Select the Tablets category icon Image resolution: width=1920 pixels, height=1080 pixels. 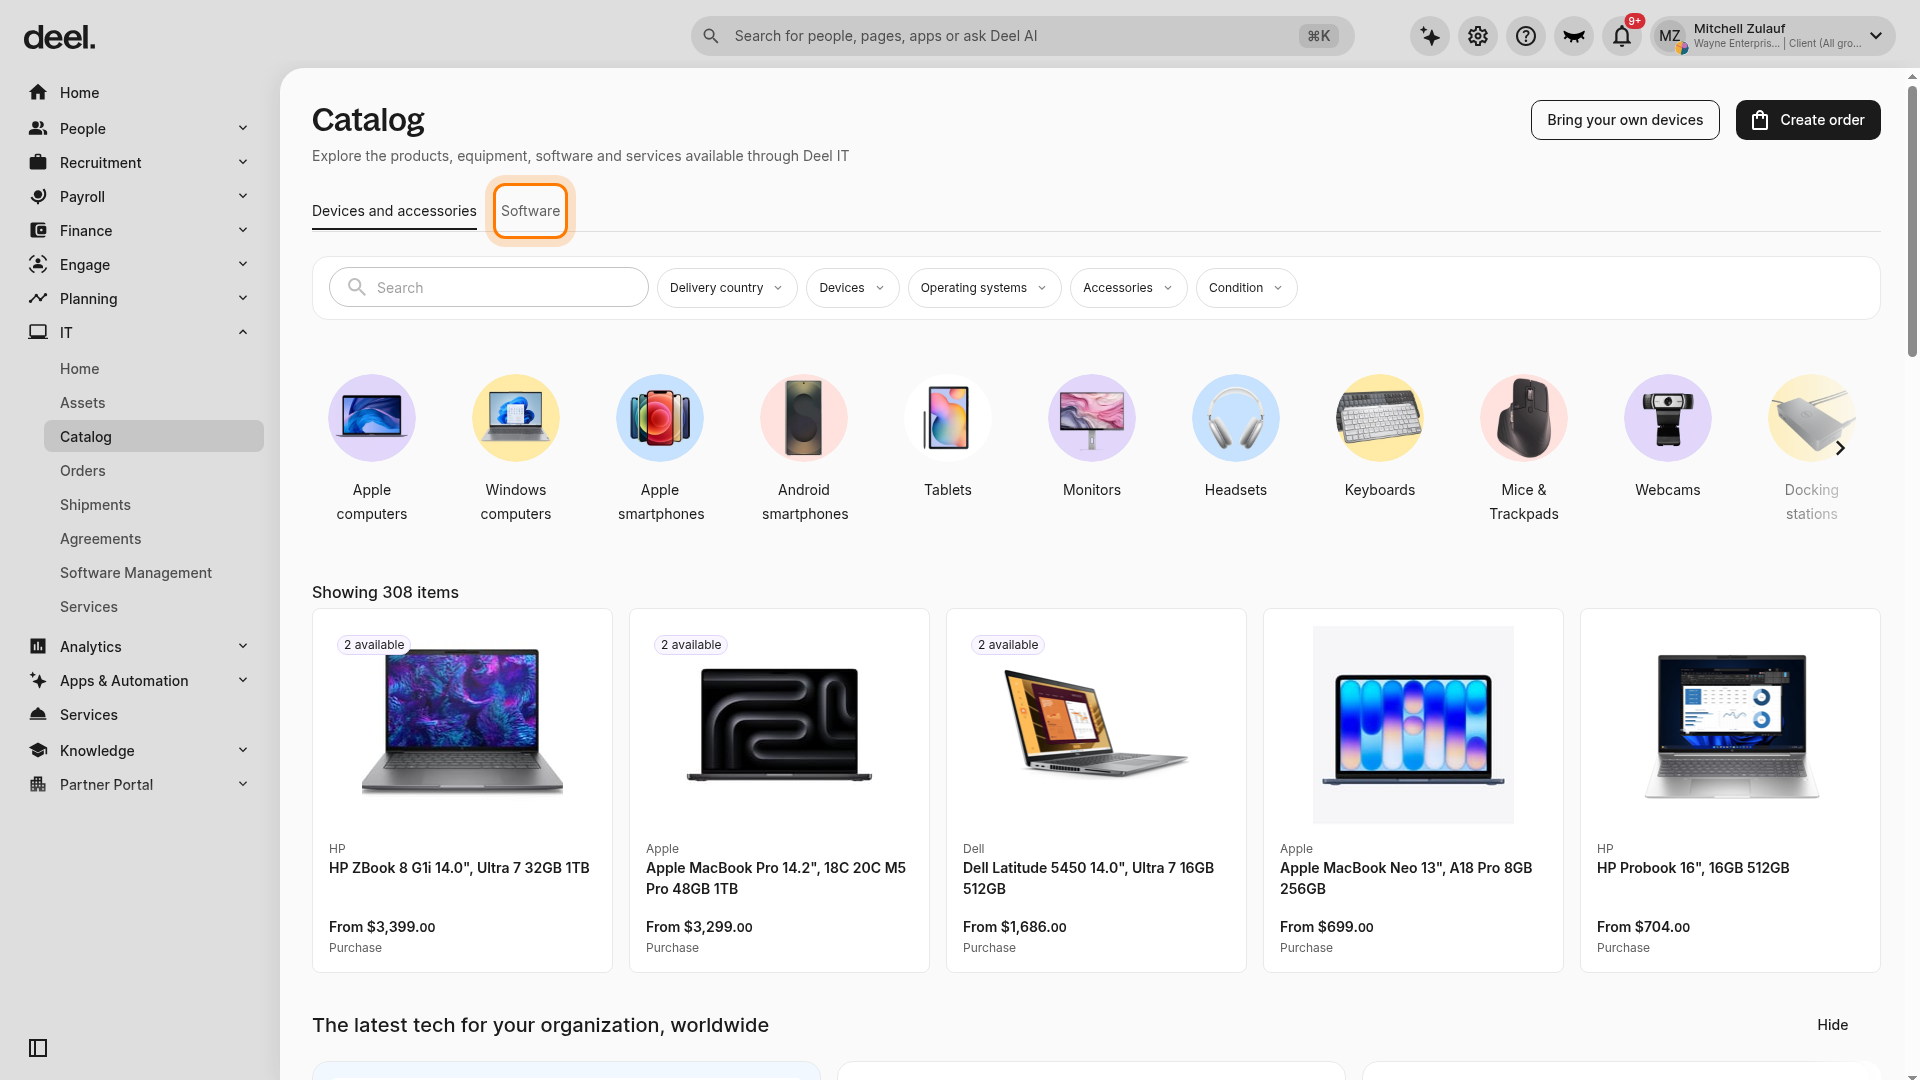click(x=948, y=418)
